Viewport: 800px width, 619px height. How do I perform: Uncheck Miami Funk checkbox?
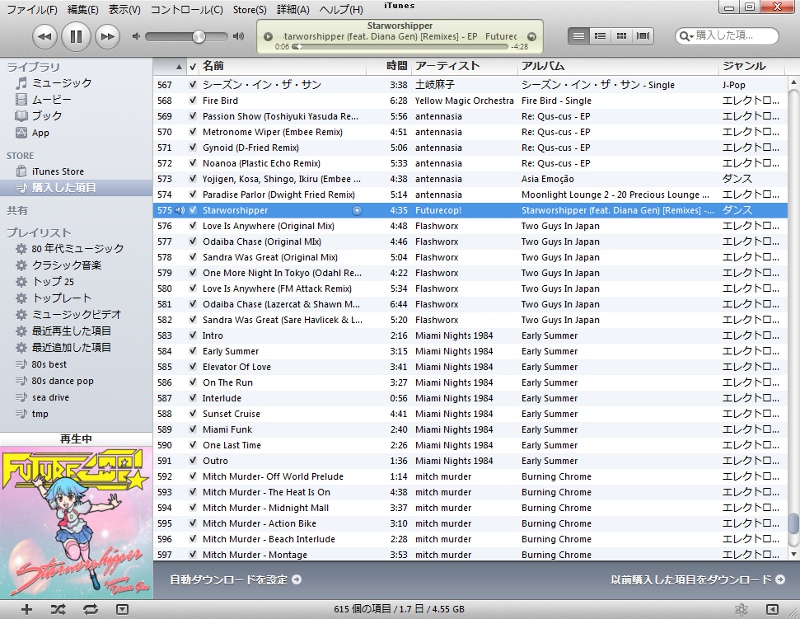point(192,429)
